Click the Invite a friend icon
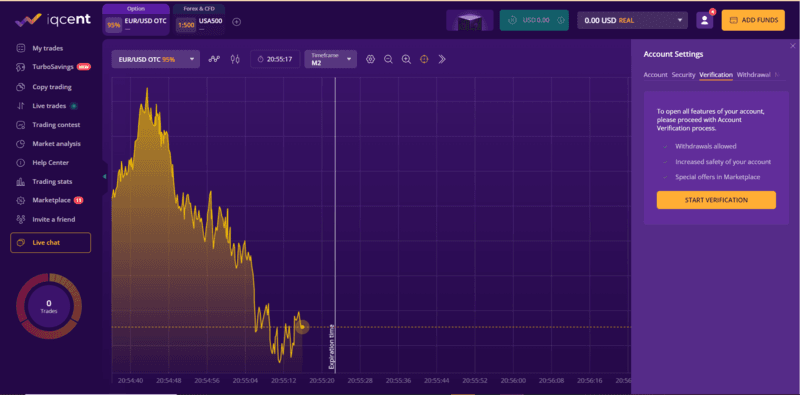 coord(21,219)
